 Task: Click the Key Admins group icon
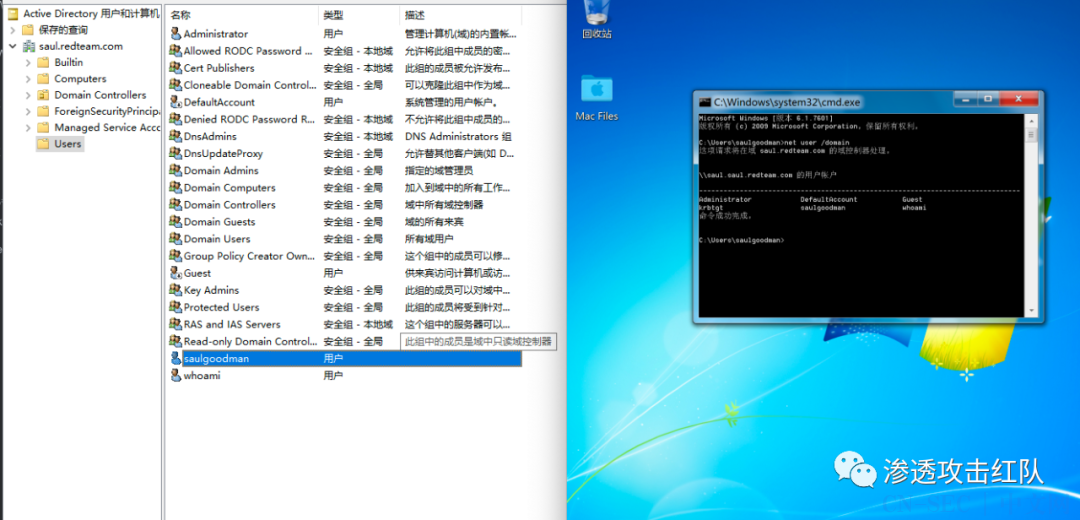coord(176,290)
